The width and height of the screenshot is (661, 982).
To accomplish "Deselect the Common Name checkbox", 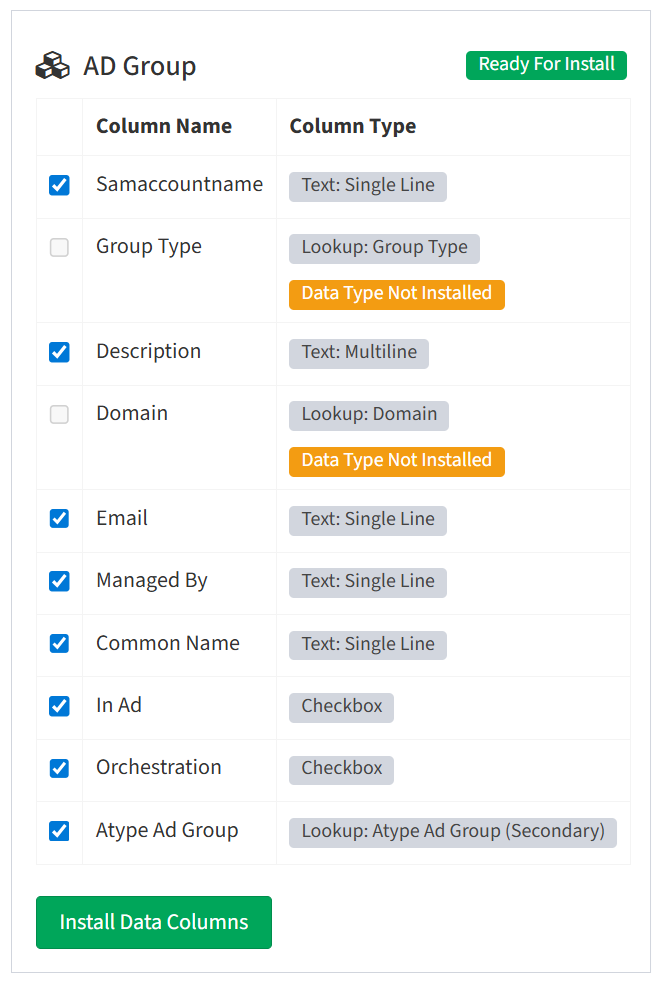I will [60, 643].
